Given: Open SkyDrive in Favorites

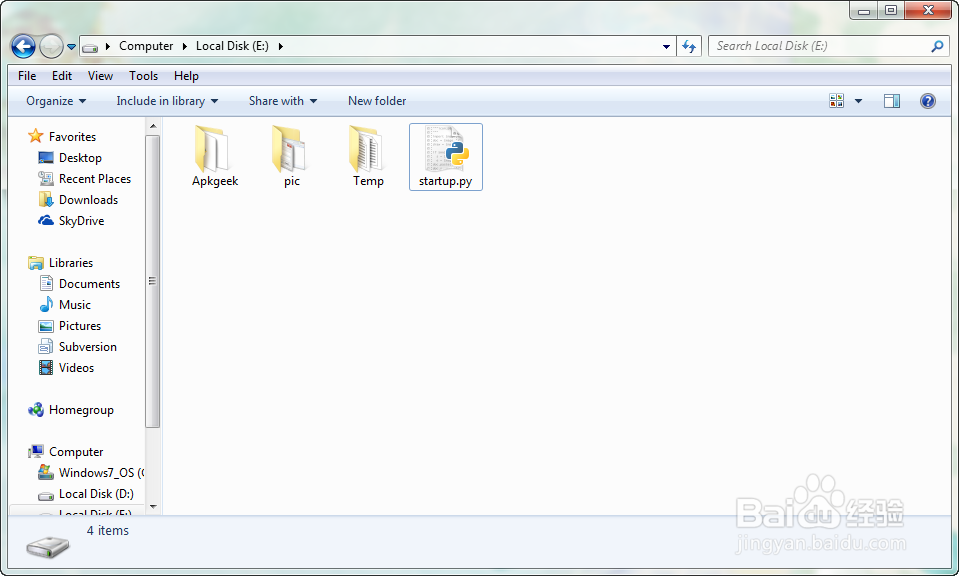Looking at the screenshot, I should point(71,221).
